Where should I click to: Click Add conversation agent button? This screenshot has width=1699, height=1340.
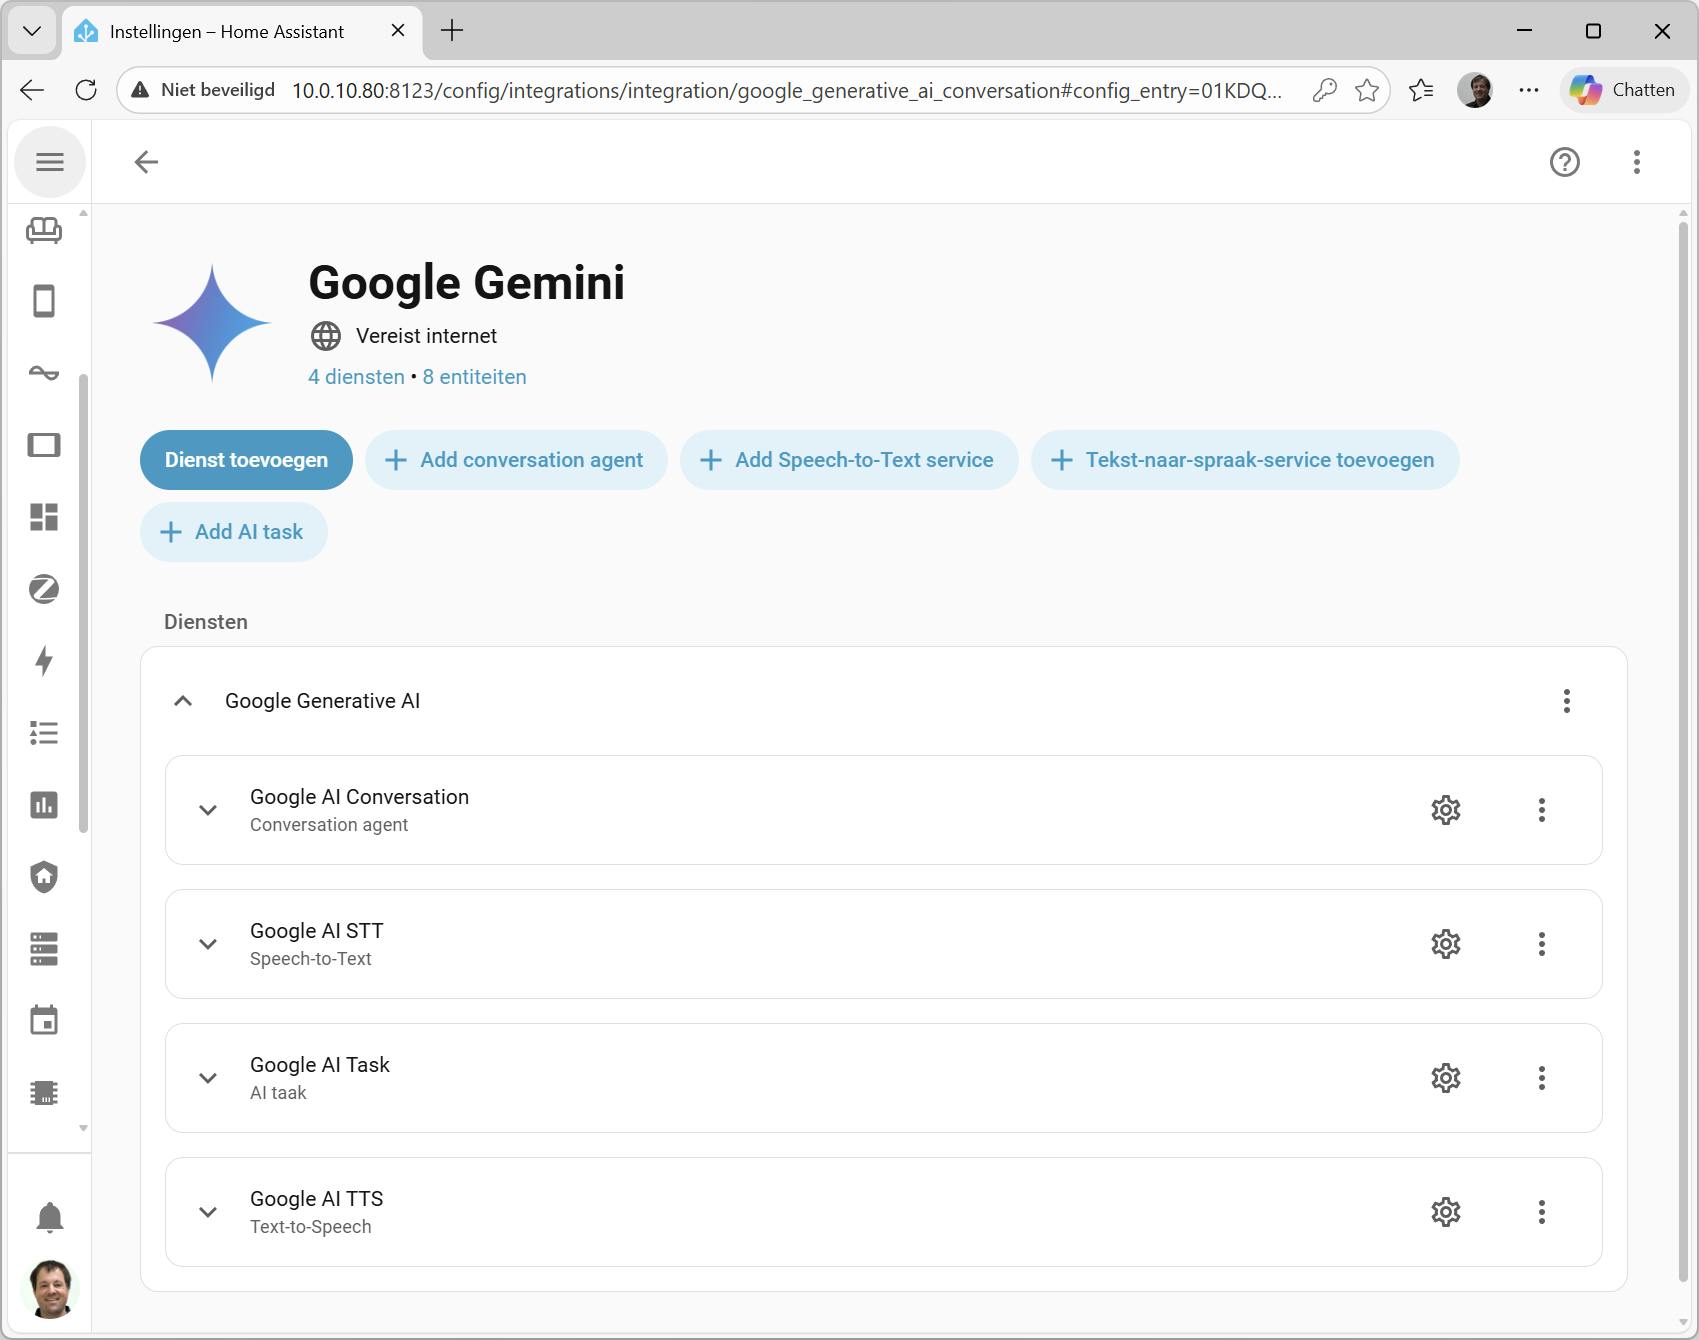516,460
